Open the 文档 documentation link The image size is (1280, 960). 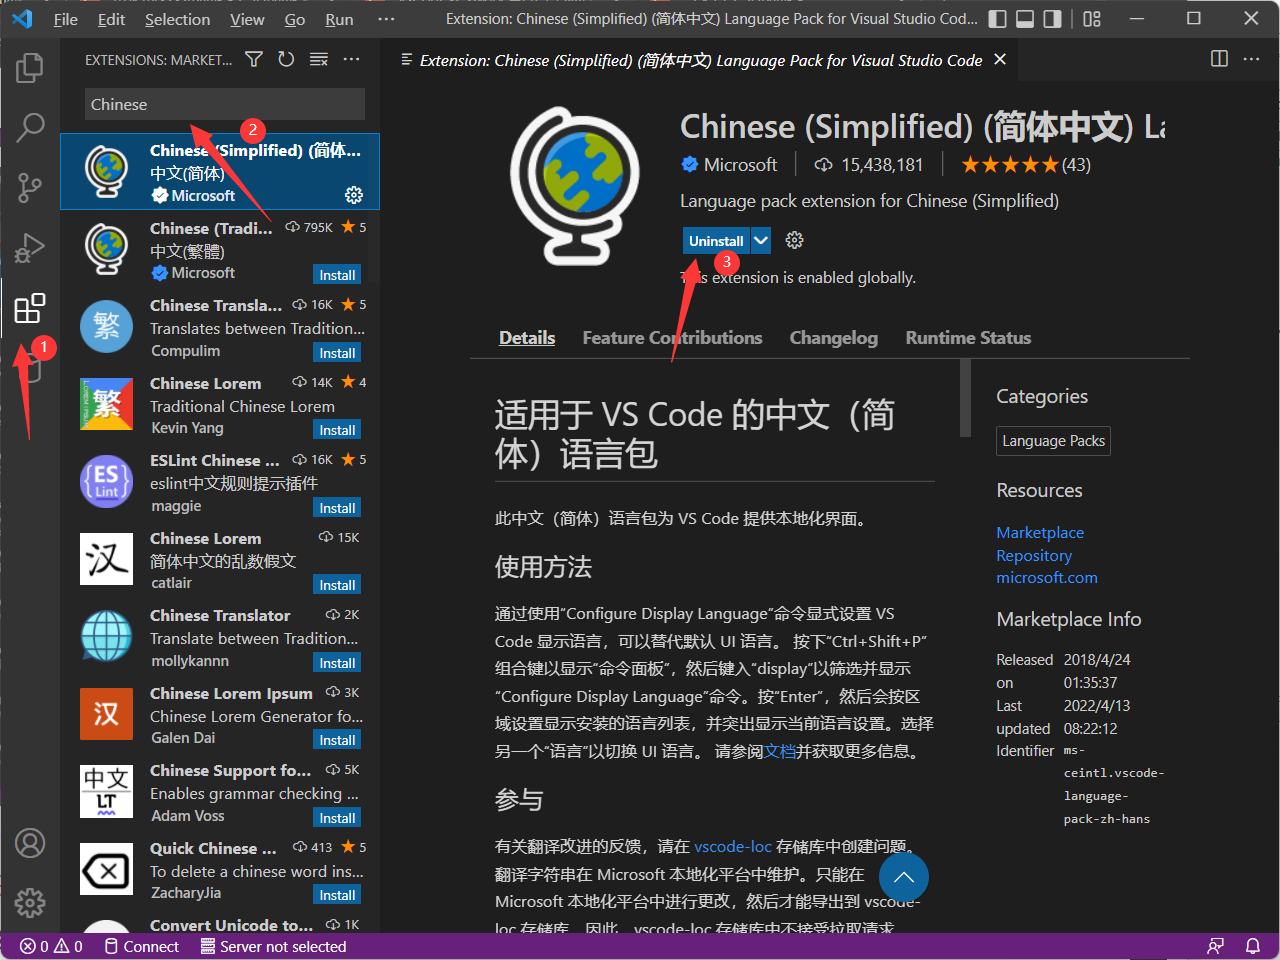[x=780, y=751]
